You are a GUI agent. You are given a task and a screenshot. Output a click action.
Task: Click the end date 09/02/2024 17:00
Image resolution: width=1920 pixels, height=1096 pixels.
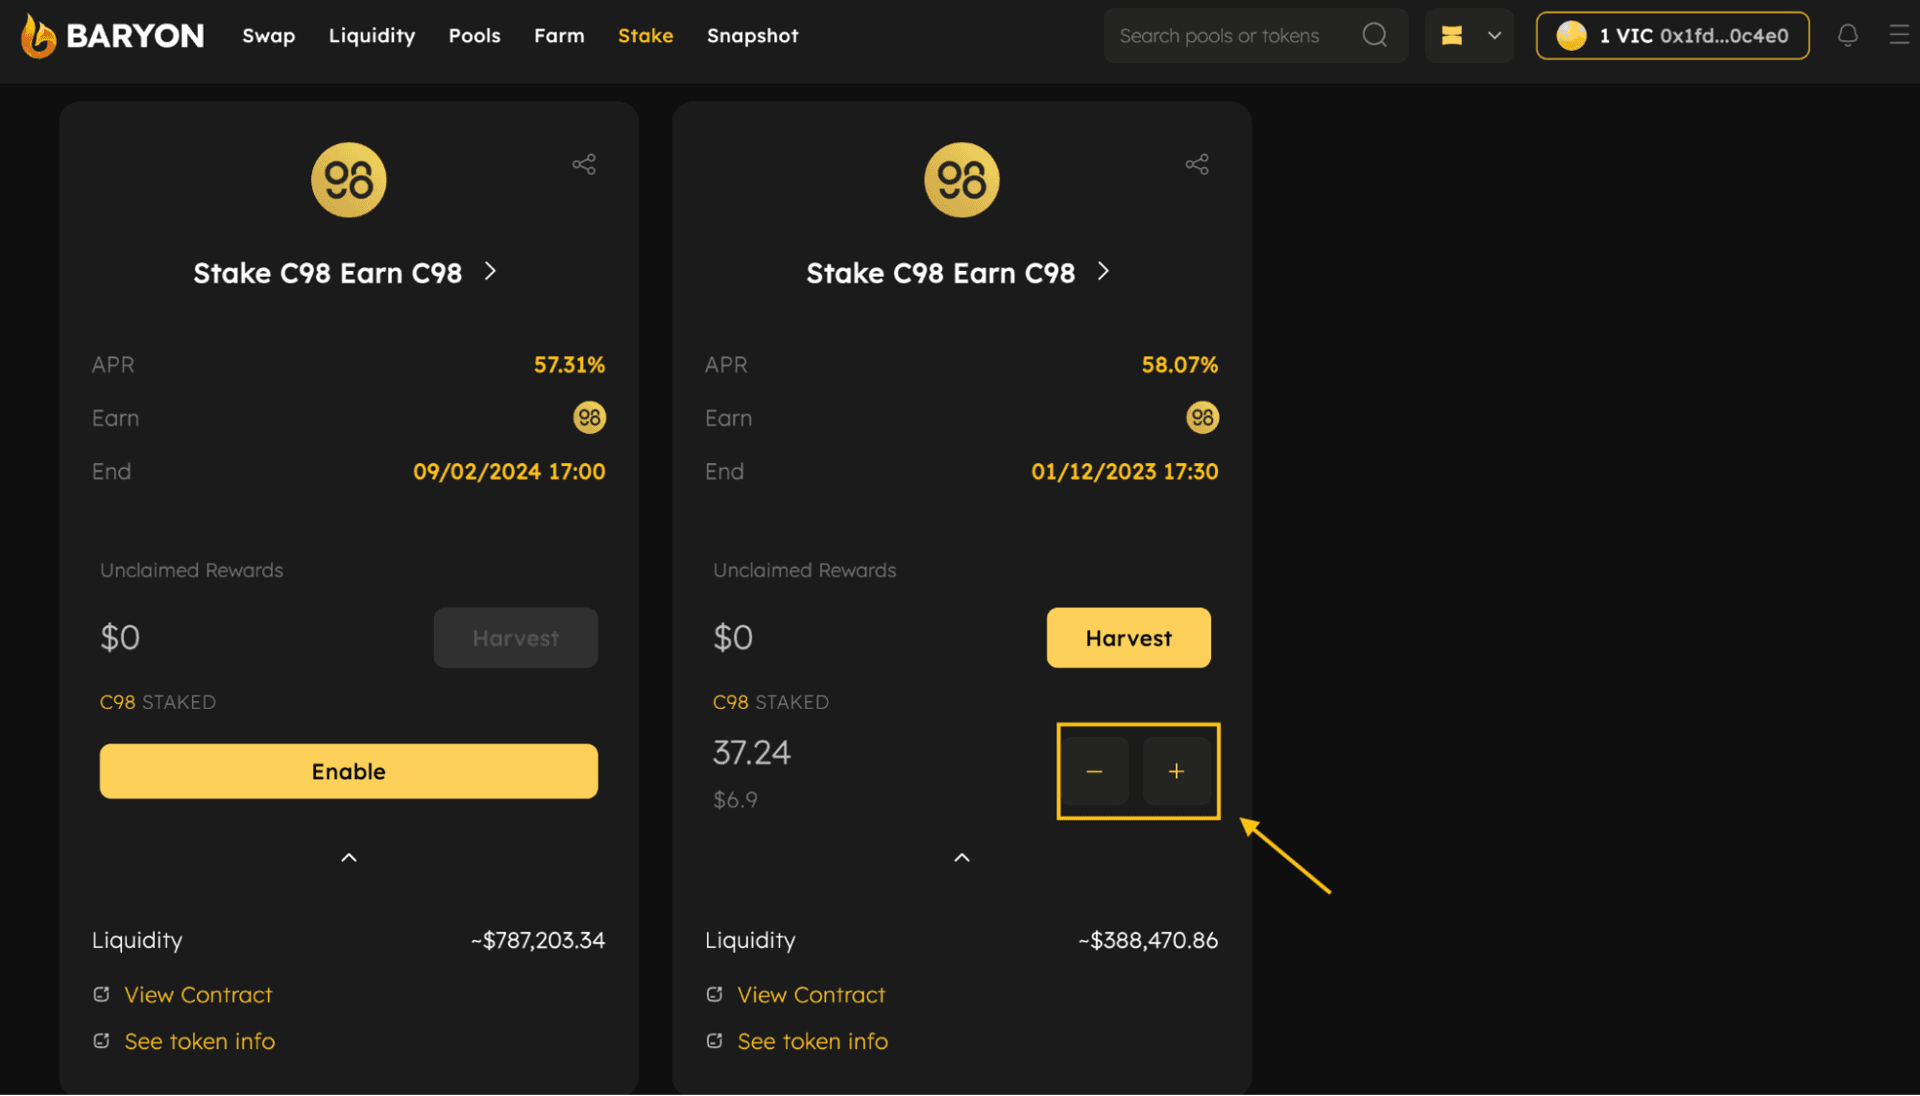509,472
